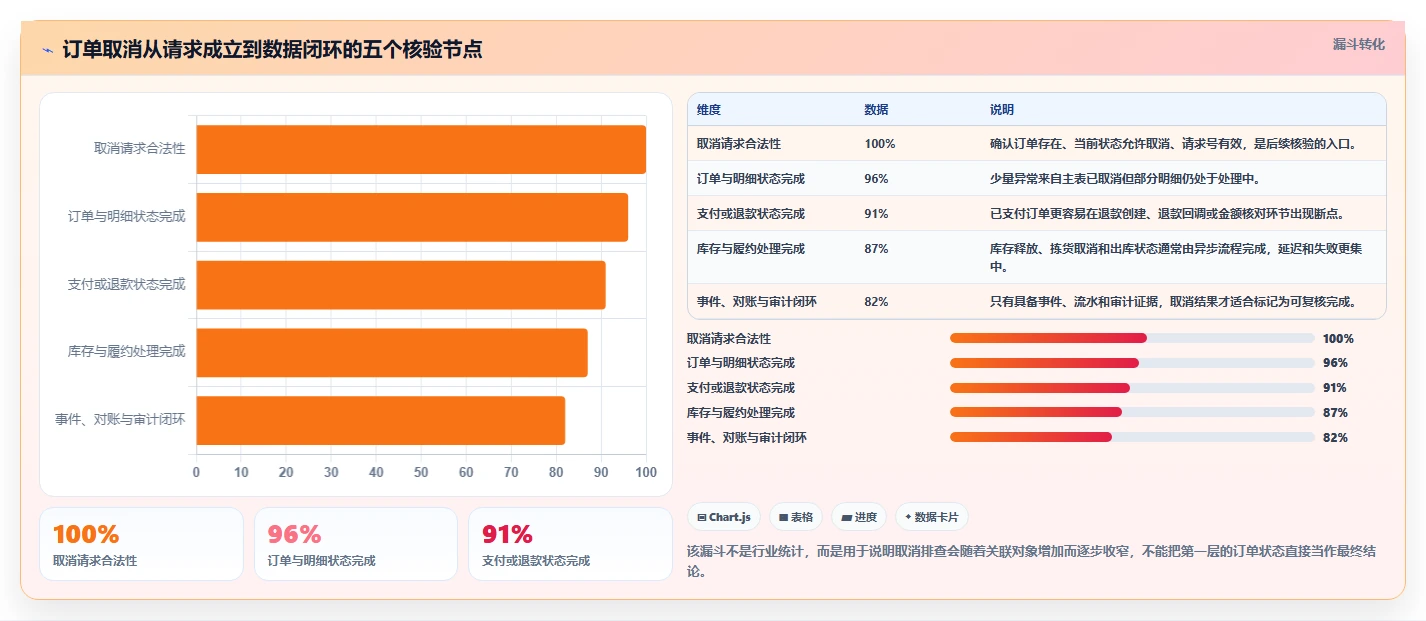Click the 87% value in the table
This screenshot has height=621, width=1426.
876,248
